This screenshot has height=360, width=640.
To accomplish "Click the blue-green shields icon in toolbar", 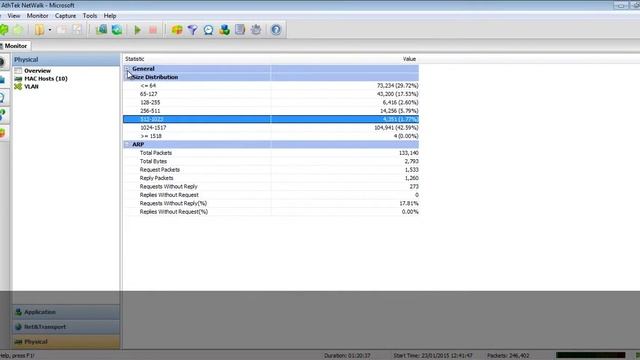I will coord(224,30).
